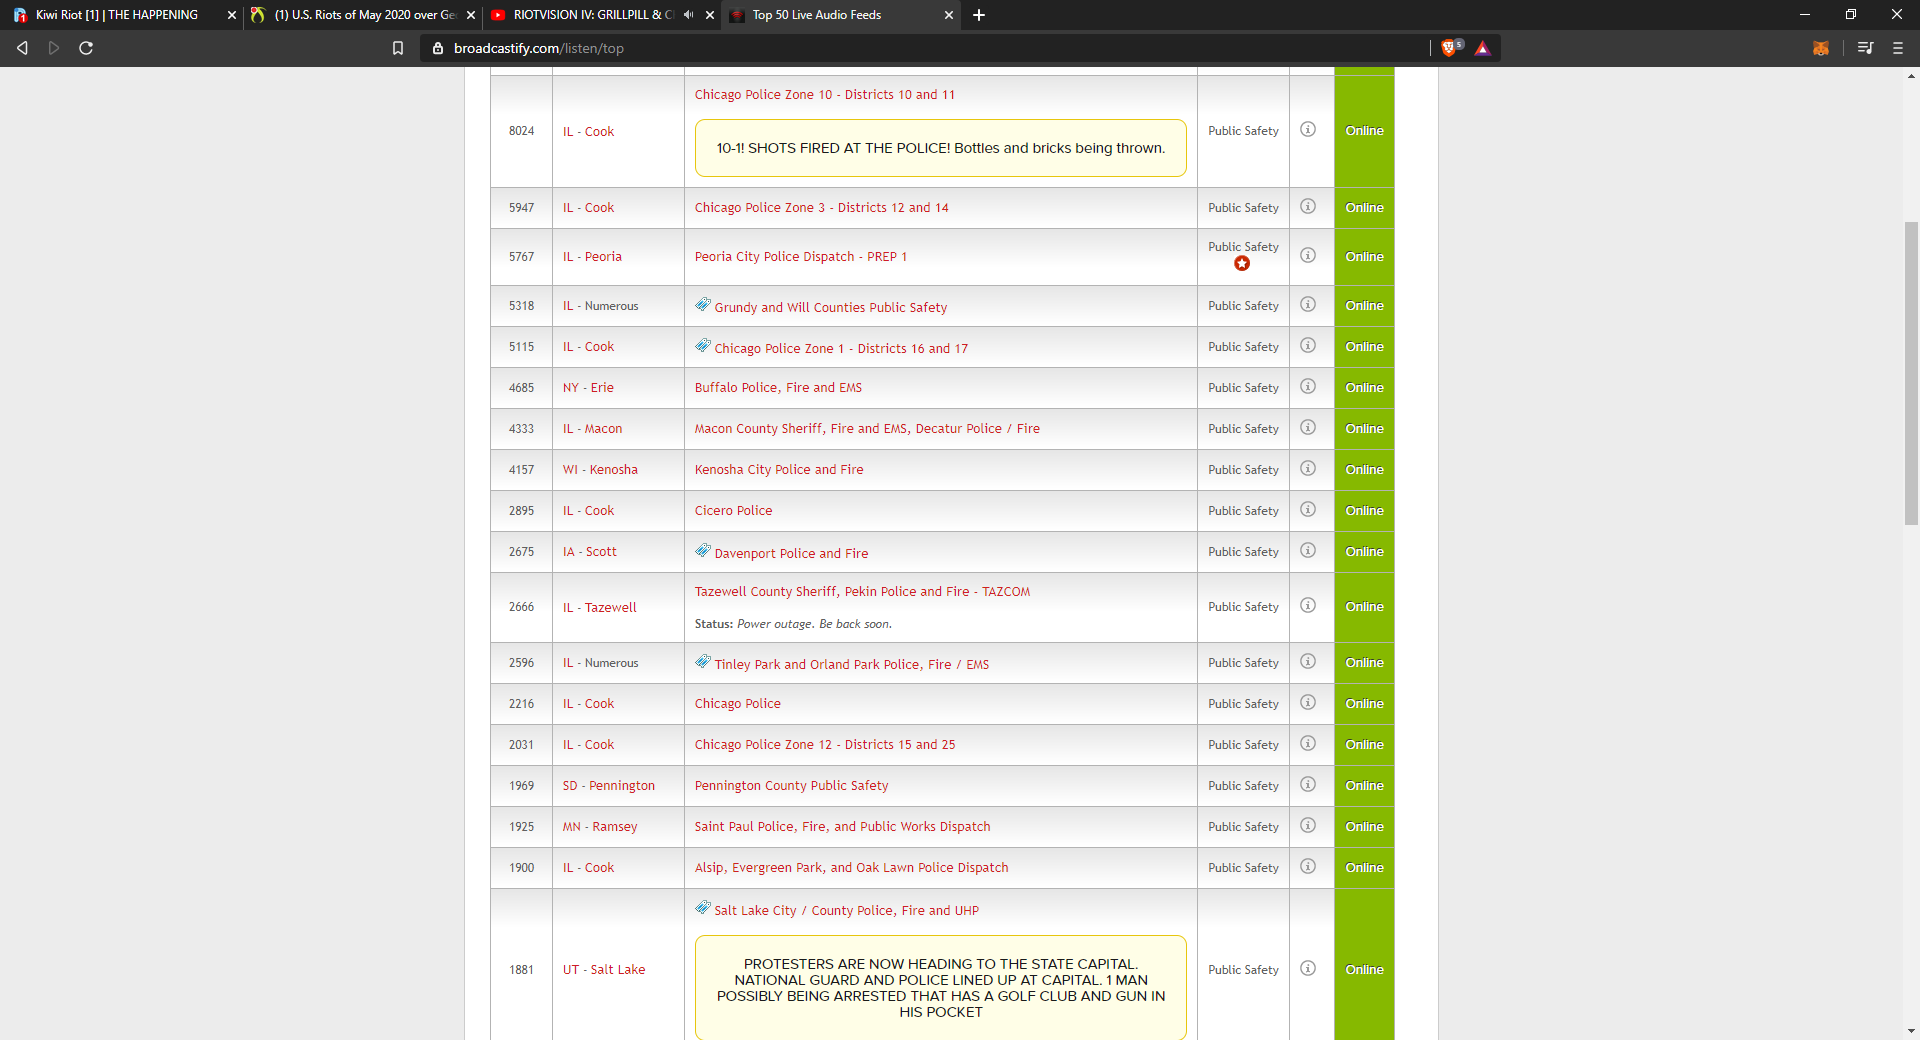This screenshot has width=1920, height=1040.
Task: Bookmark this page
Action: pyautogui.click(x=398, y=48)
